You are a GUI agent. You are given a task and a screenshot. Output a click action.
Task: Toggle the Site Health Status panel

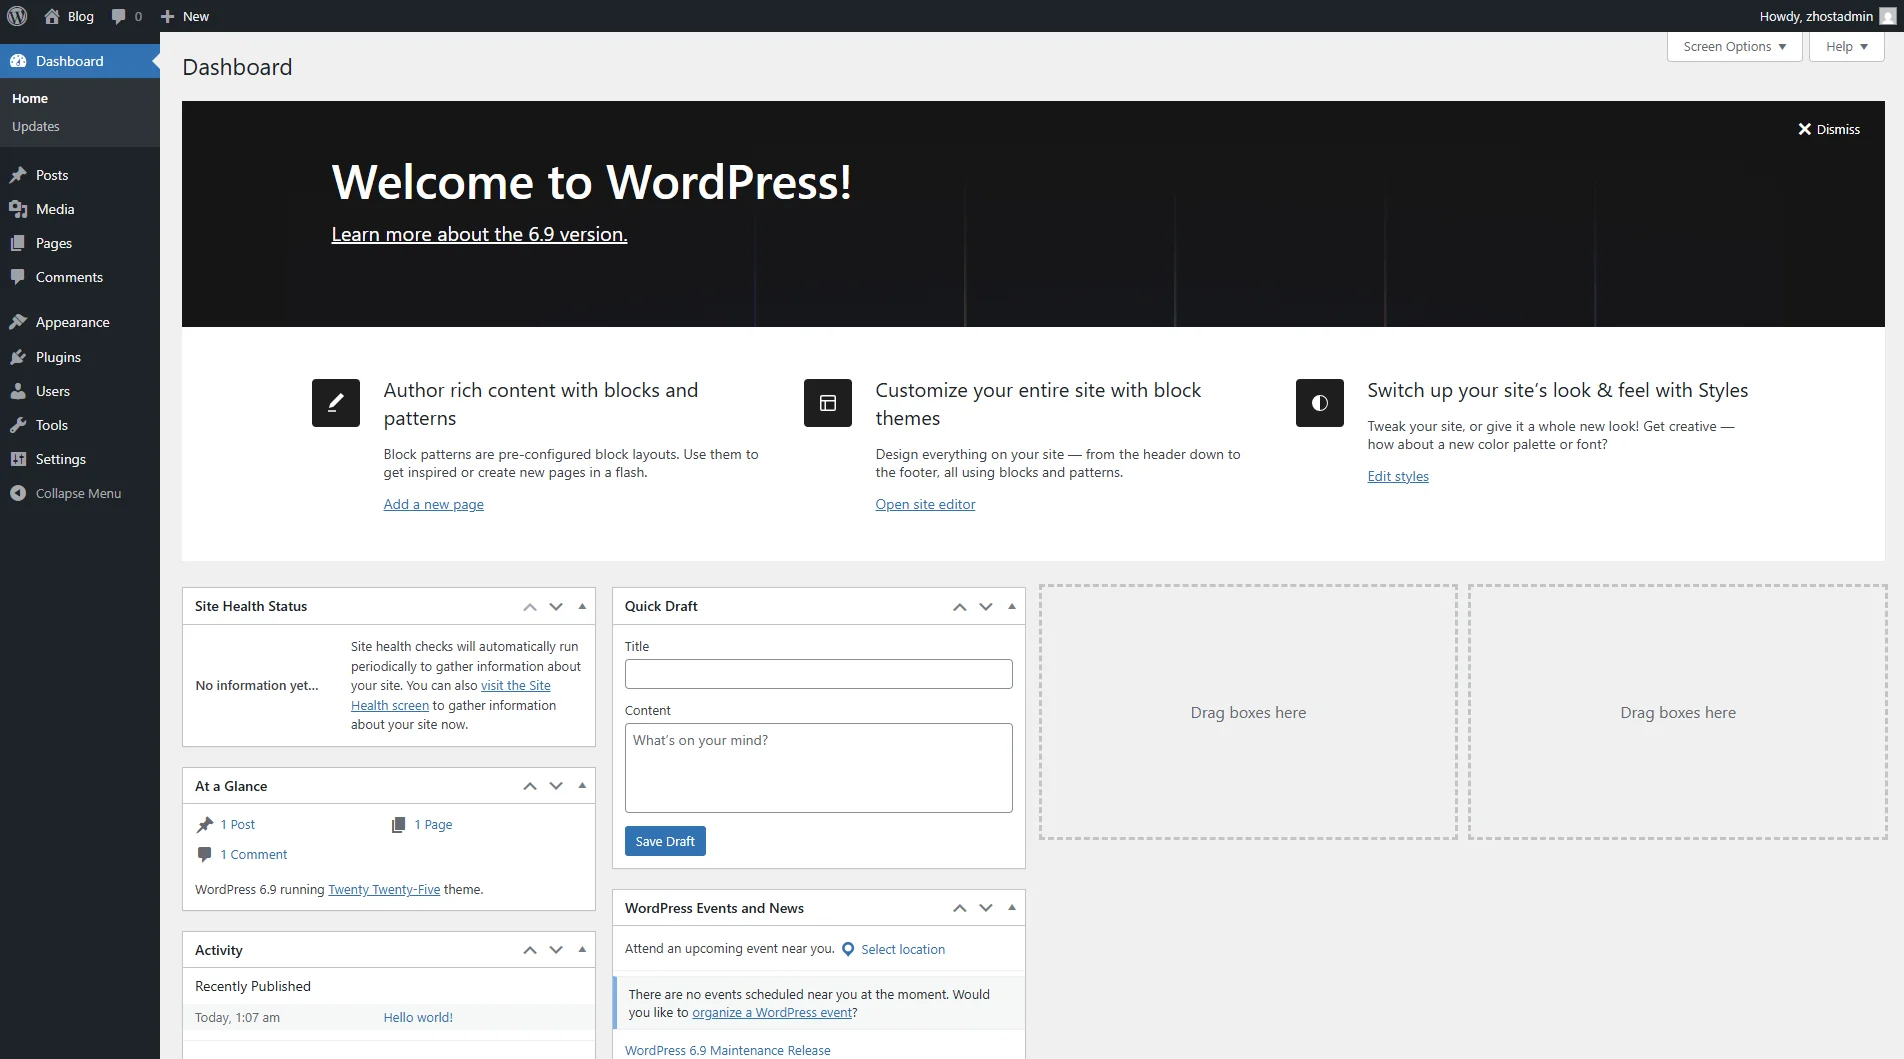582,606
